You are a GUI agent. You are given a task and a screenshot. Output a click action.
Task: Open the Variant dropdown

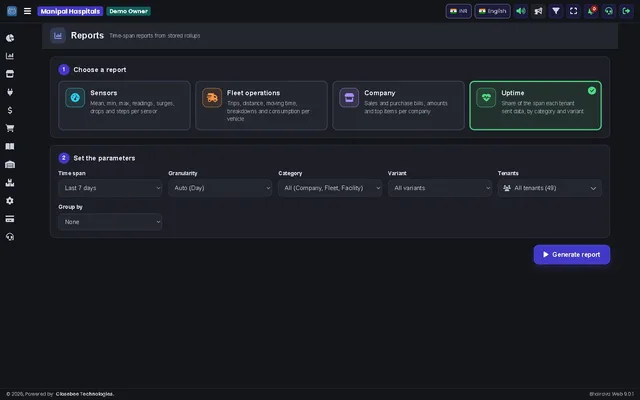click(x=440, y=188)
